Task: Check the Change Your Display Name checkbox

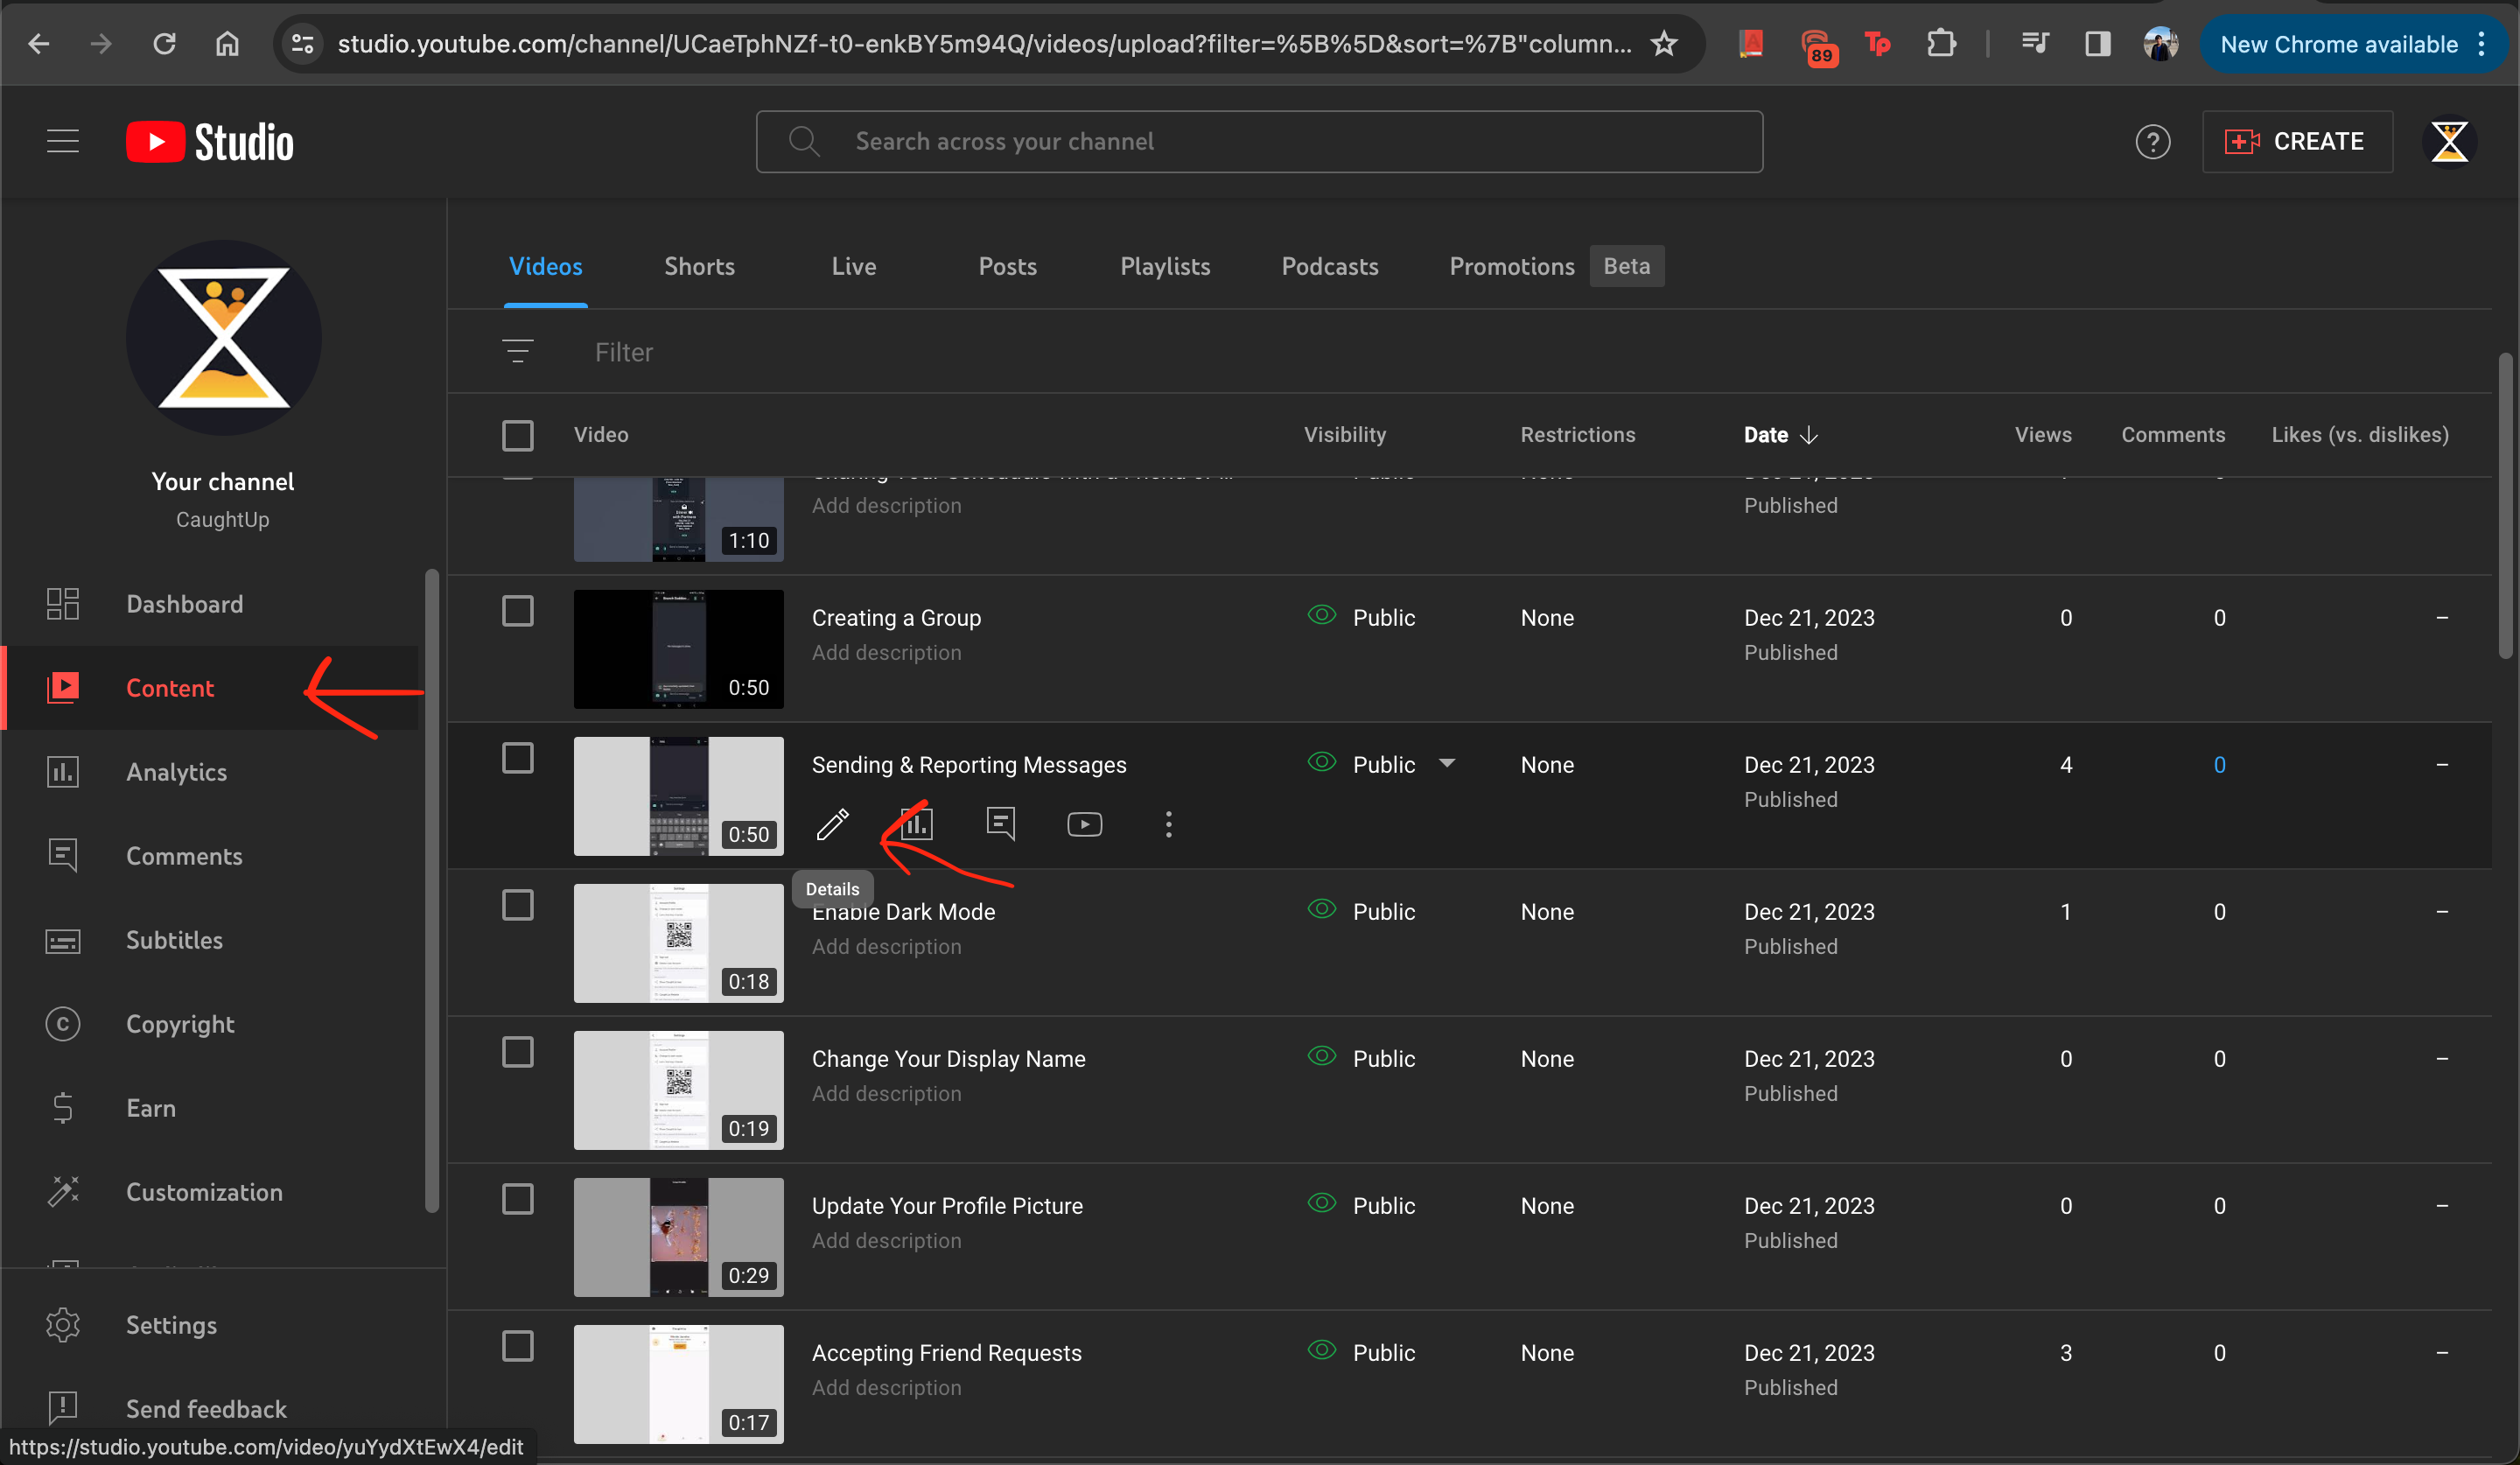Action: point(517,1052)
